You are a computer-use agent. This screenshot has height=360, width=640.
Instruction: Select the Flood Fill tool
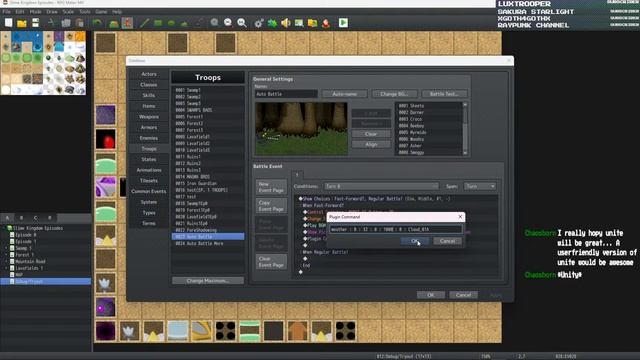[x=185, y=23]
